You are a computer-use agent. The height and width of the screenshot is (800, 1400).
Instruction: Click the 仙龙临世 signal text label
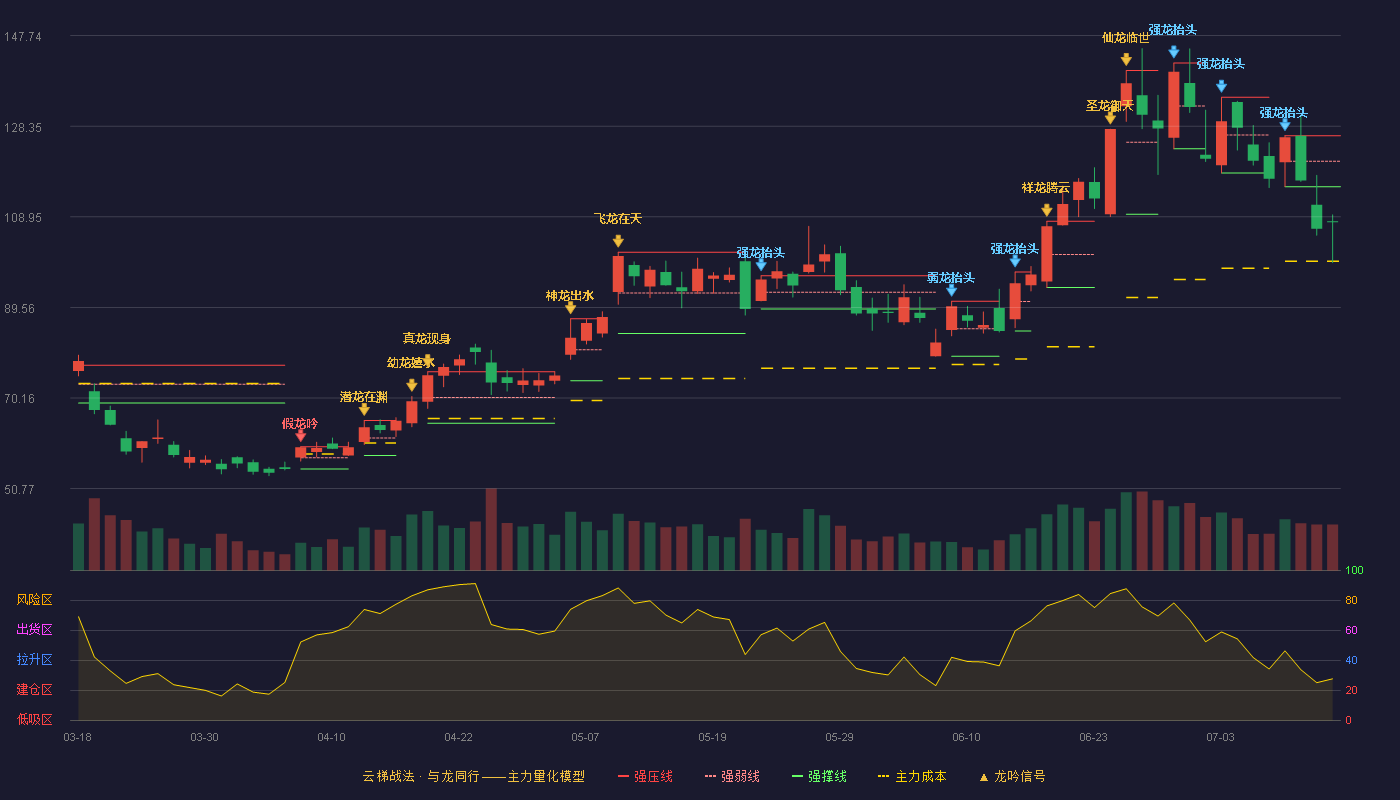coord(1126,38)
